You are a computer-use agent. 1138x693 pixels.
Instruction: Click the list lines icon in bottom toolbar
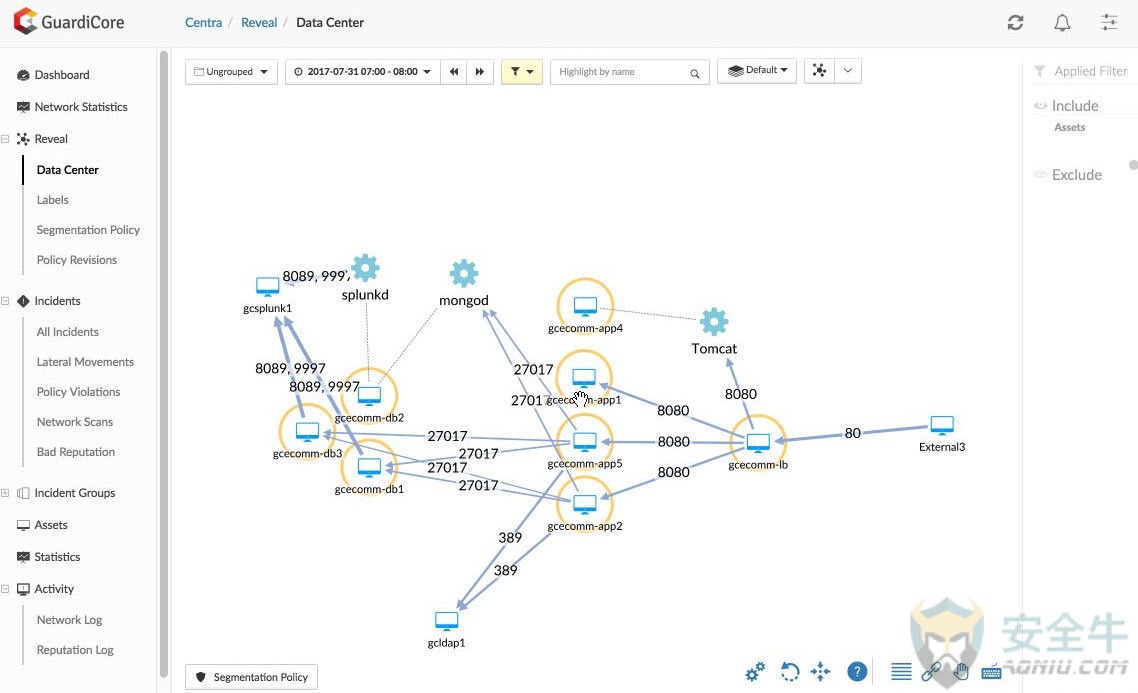901,672
